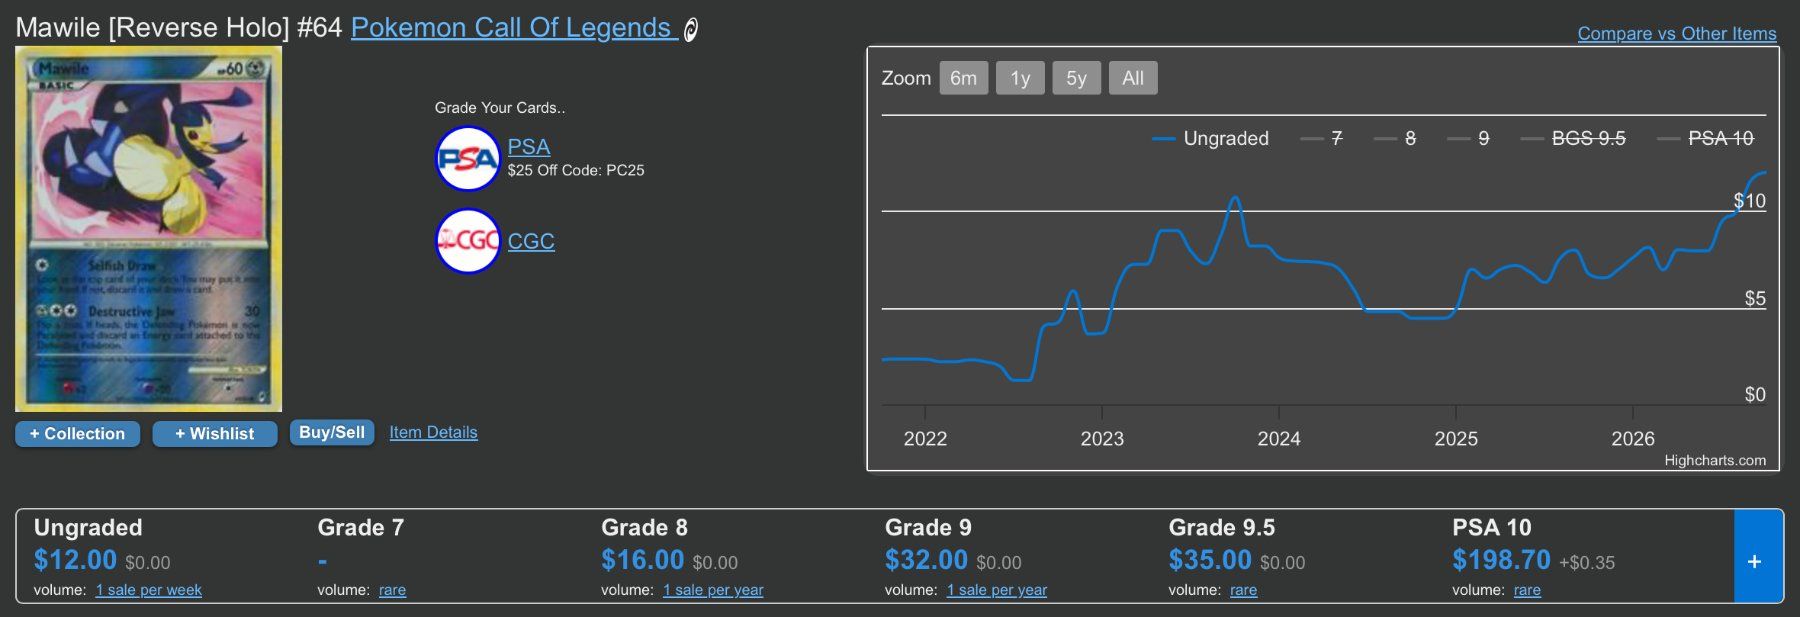Open Ungraded 1 sale per week volume link
The height and width of the screenshot is (617, 1800).
click(149, 590)
